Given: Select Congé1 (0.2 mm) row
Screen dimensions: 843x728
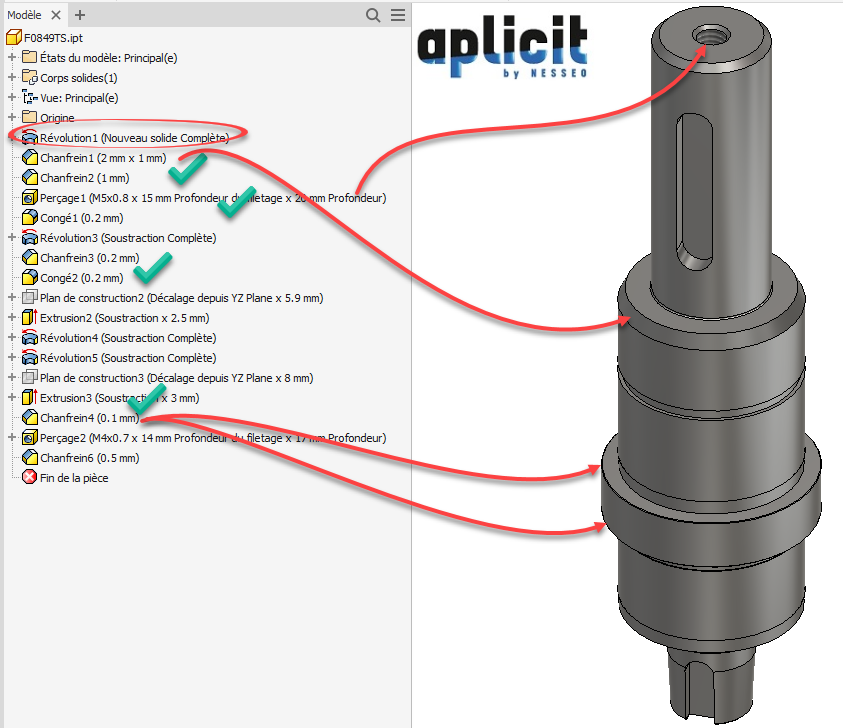Looking at the screenshot, I should pos(82,218).
